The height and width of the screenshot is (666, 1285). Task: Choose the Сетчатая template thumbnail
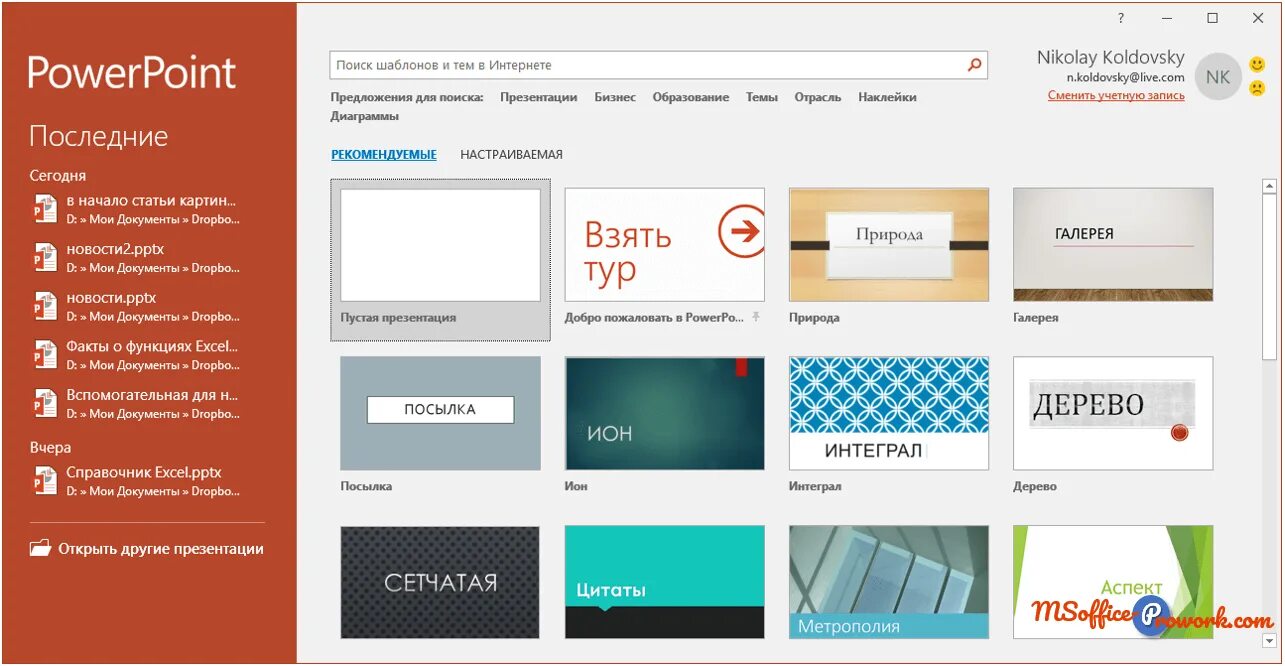[440, 582]
